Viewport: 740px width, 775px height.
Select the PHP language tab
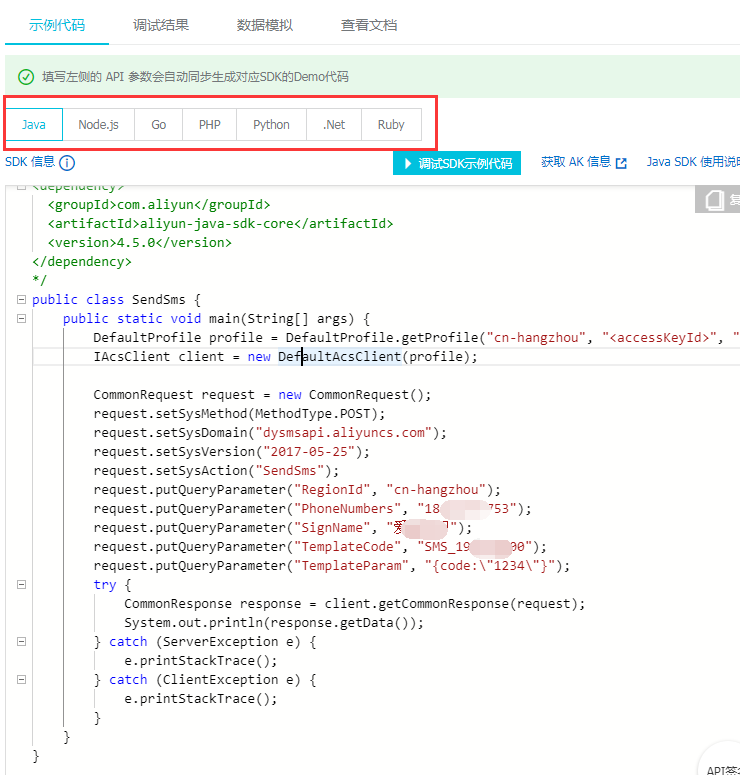210,125
